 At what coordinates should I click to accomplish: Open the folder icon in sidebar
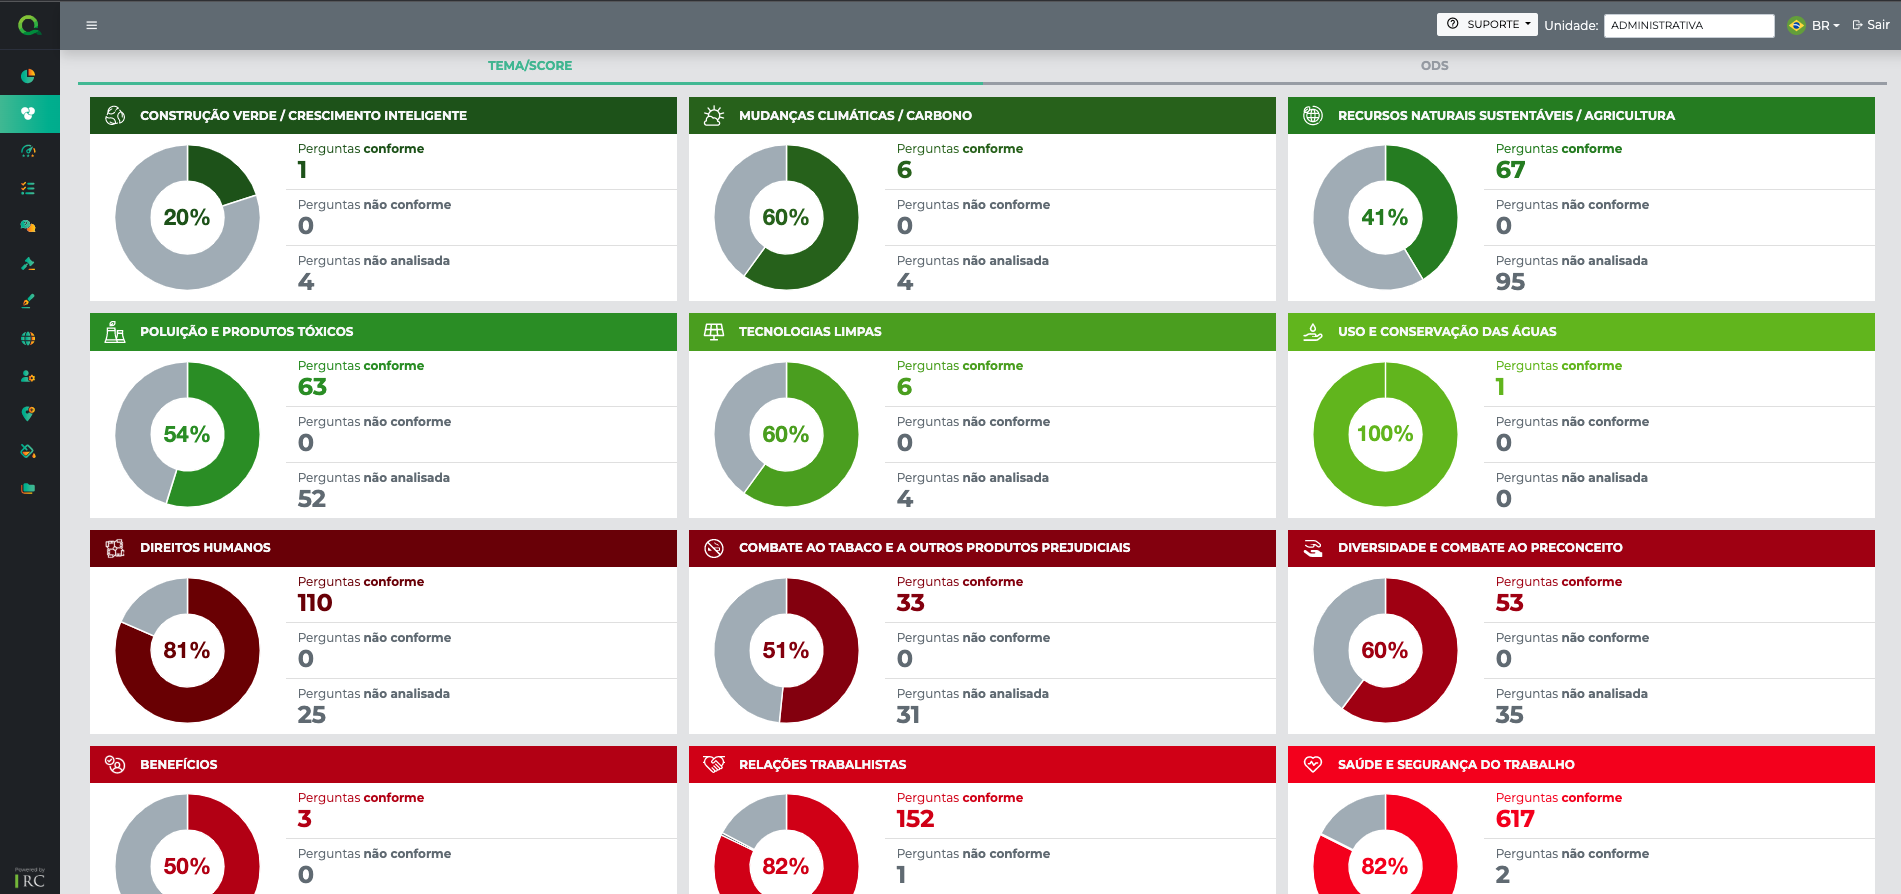pyautogui.click(x=28, y=489)
